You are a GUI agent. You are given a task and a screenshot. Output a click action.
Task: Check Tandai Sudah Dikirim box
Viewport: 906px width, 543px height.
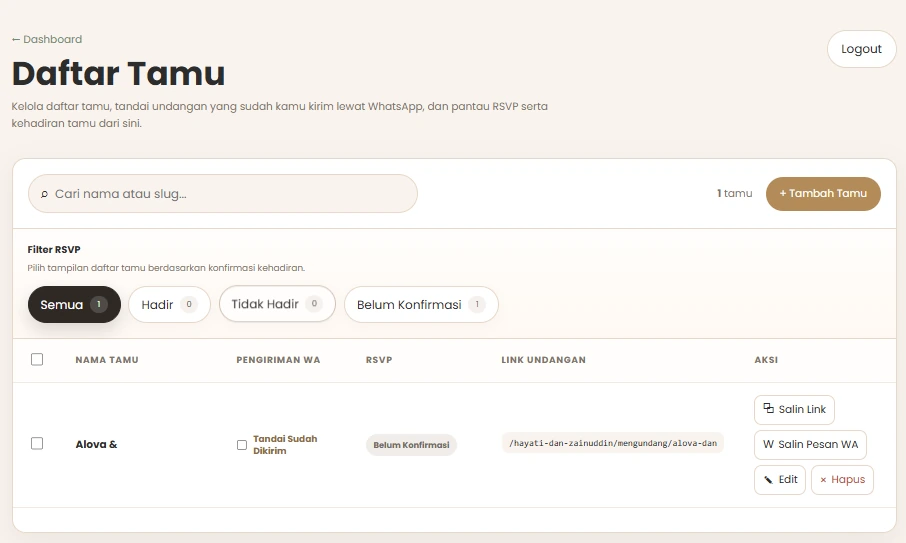[242, 445]
